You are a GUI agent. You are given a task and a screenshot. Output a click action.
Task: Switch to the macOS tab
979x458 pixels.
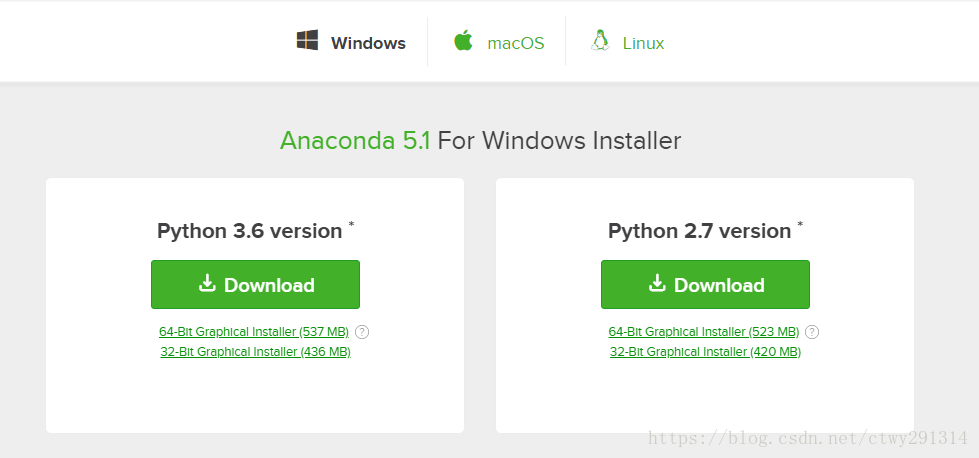516,43
